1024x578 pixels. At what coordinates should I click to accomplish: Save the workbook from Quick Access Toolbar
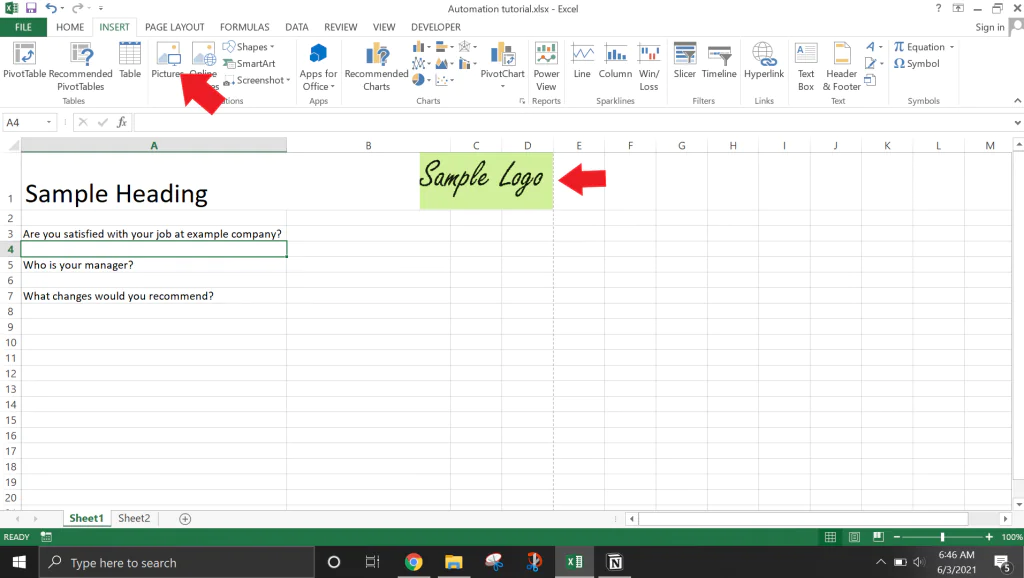point(31,8)
